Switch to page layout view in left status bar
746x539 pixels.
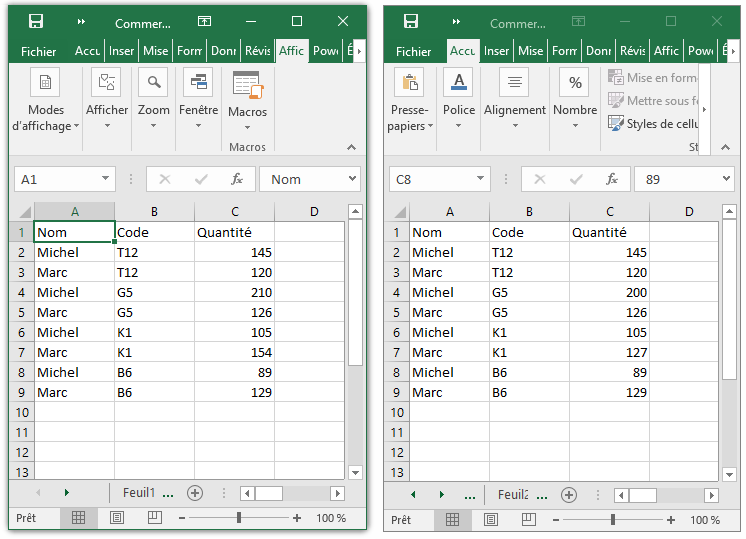pos(117,518)
